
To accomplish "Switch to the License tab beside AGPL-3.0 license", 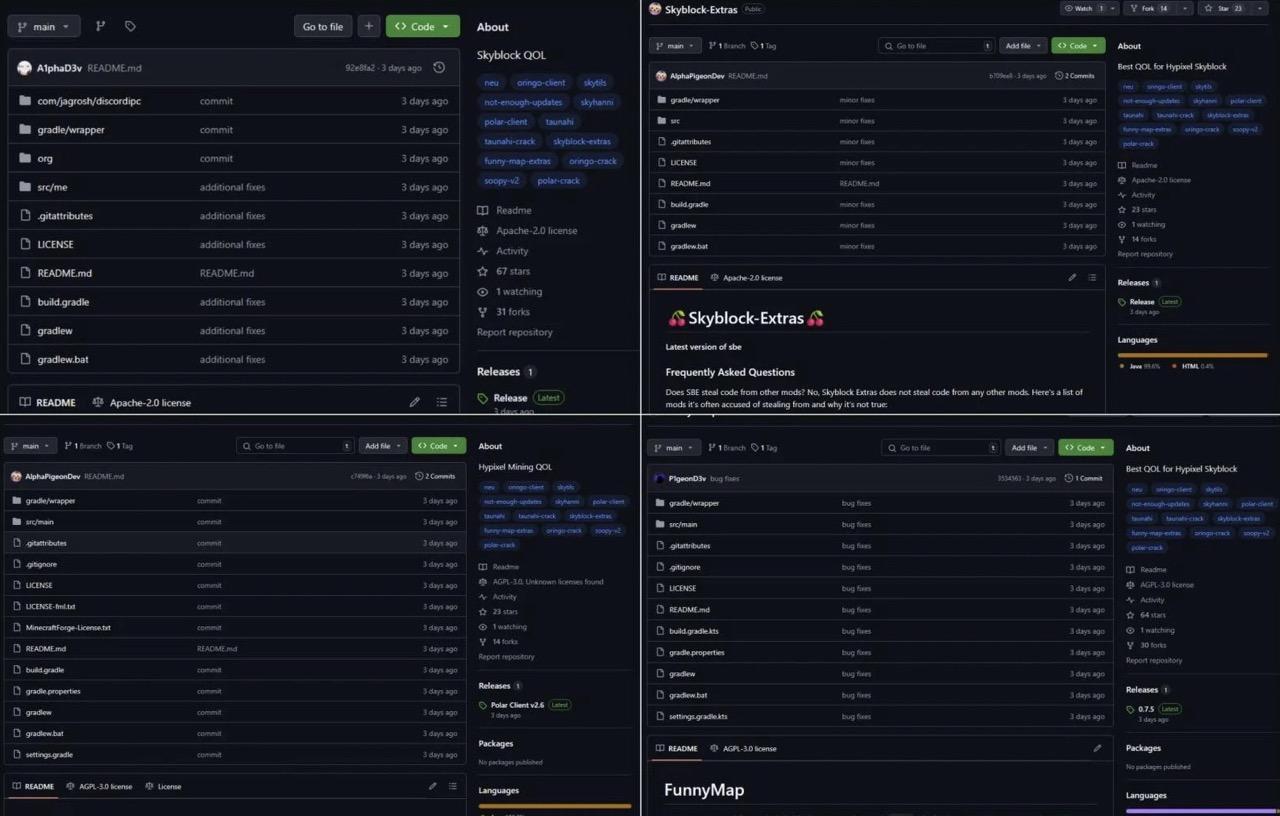I will coord(163,786).
